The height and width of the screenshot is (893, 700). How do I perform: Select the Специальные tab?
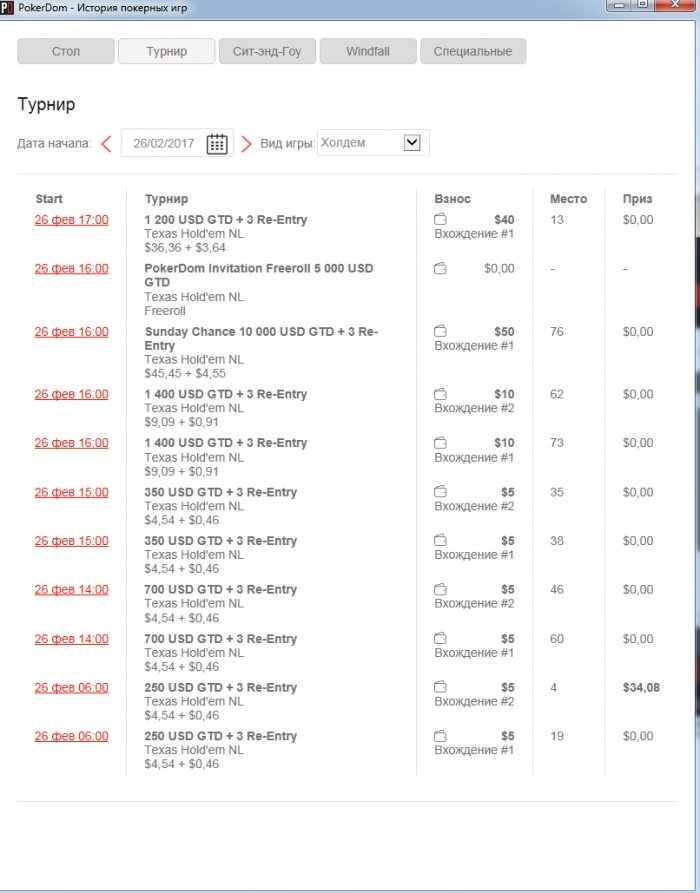click(x=473, y=51)
